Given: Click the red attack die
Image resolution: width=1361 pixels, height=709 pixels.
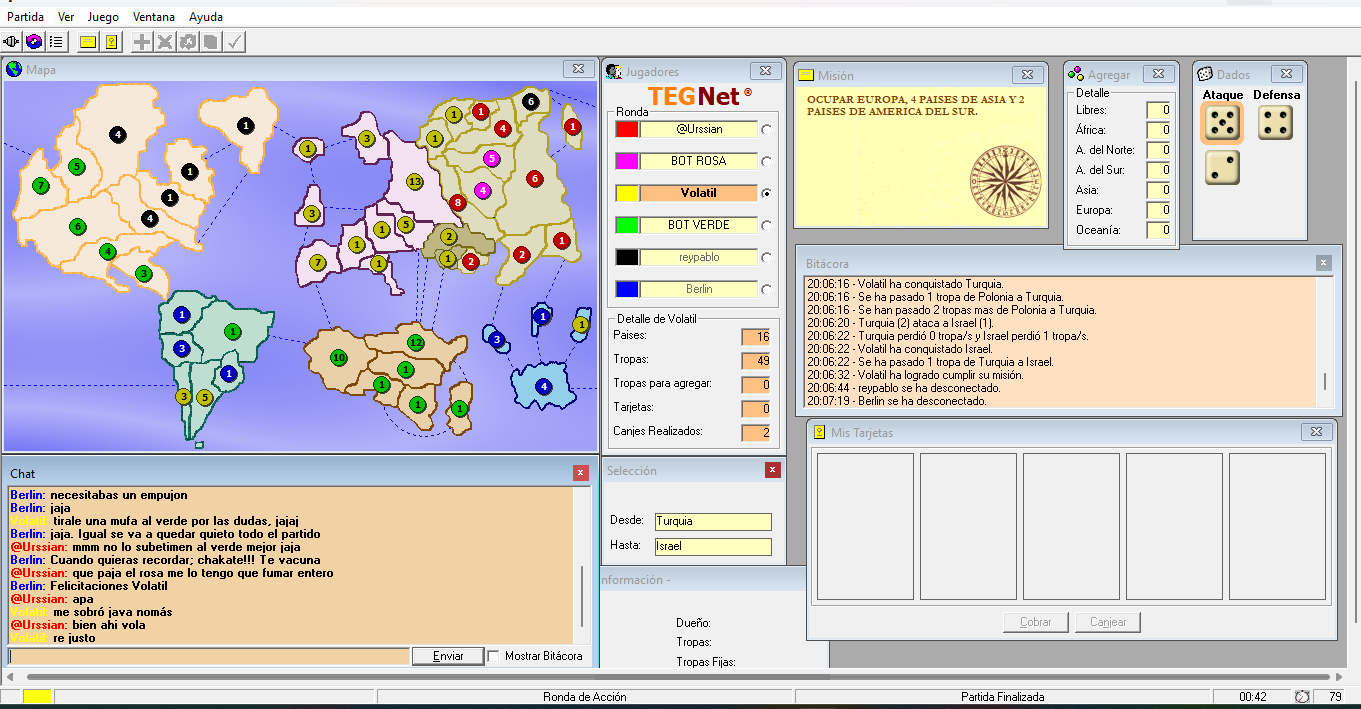Looking at the screenshot, I should point(1222,123).
